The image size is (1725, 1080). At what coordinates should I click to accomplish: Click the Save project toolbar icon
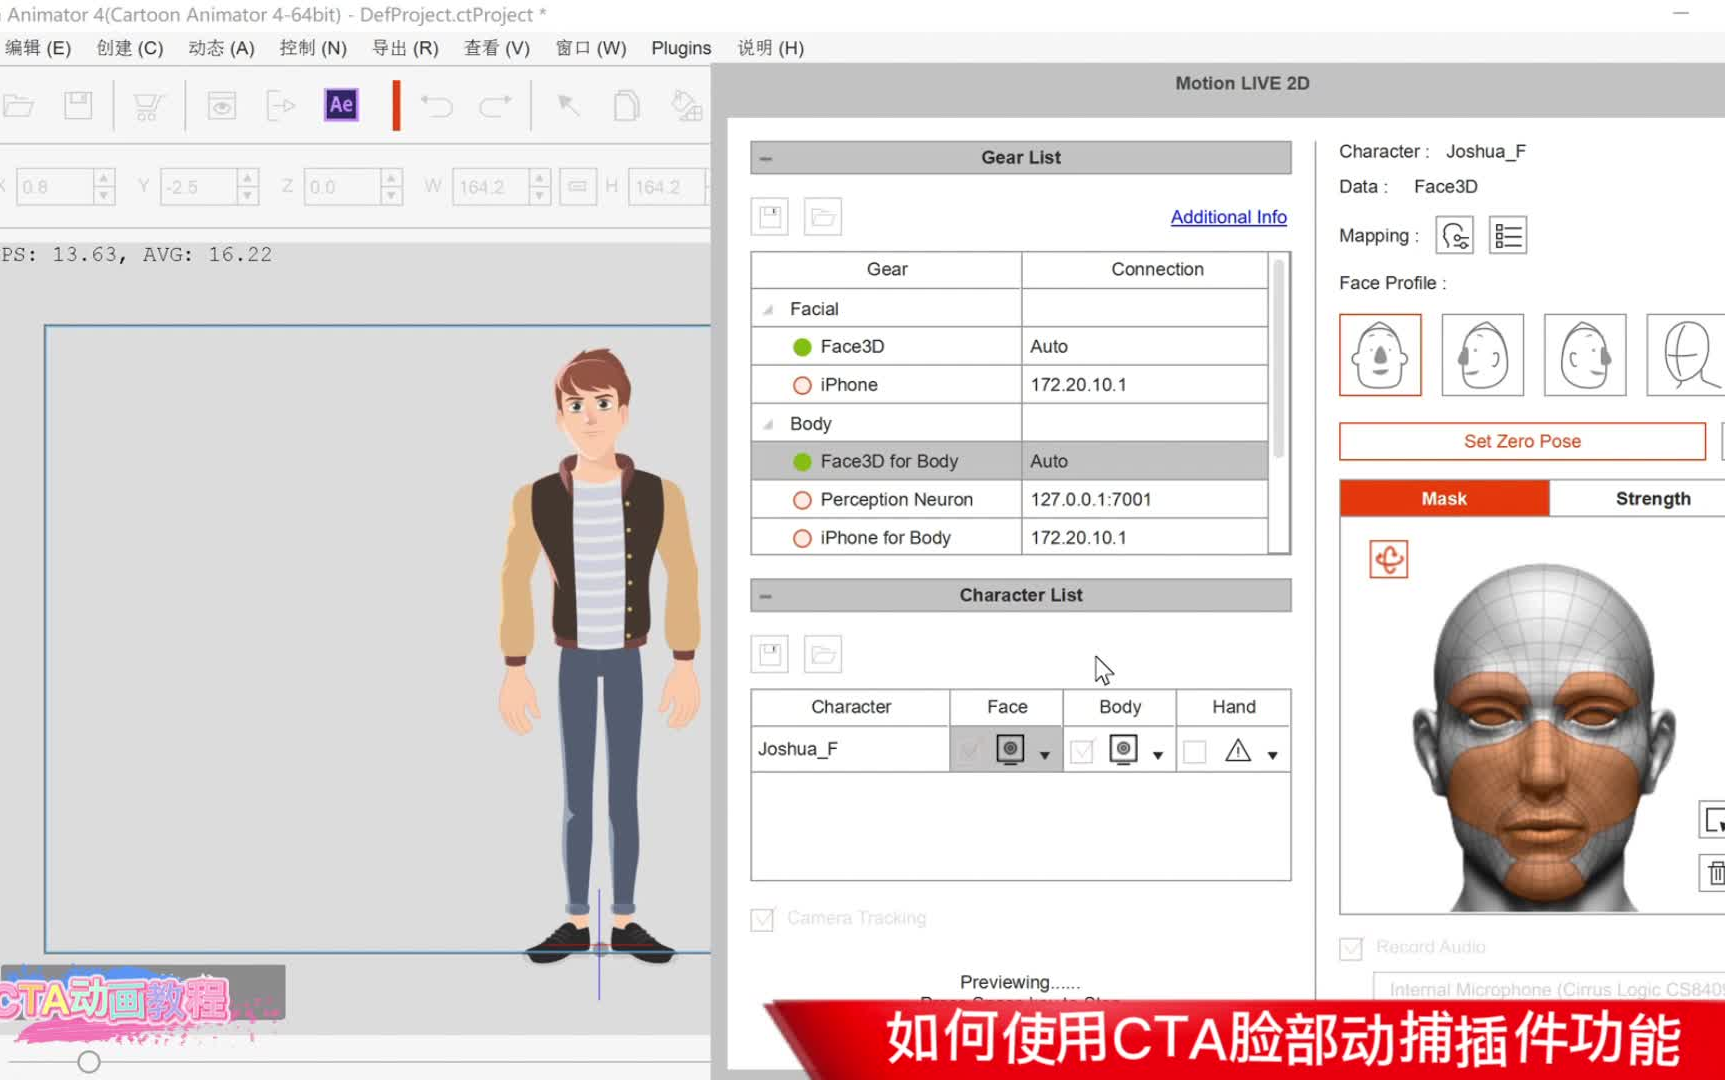(x=78, y=105)
